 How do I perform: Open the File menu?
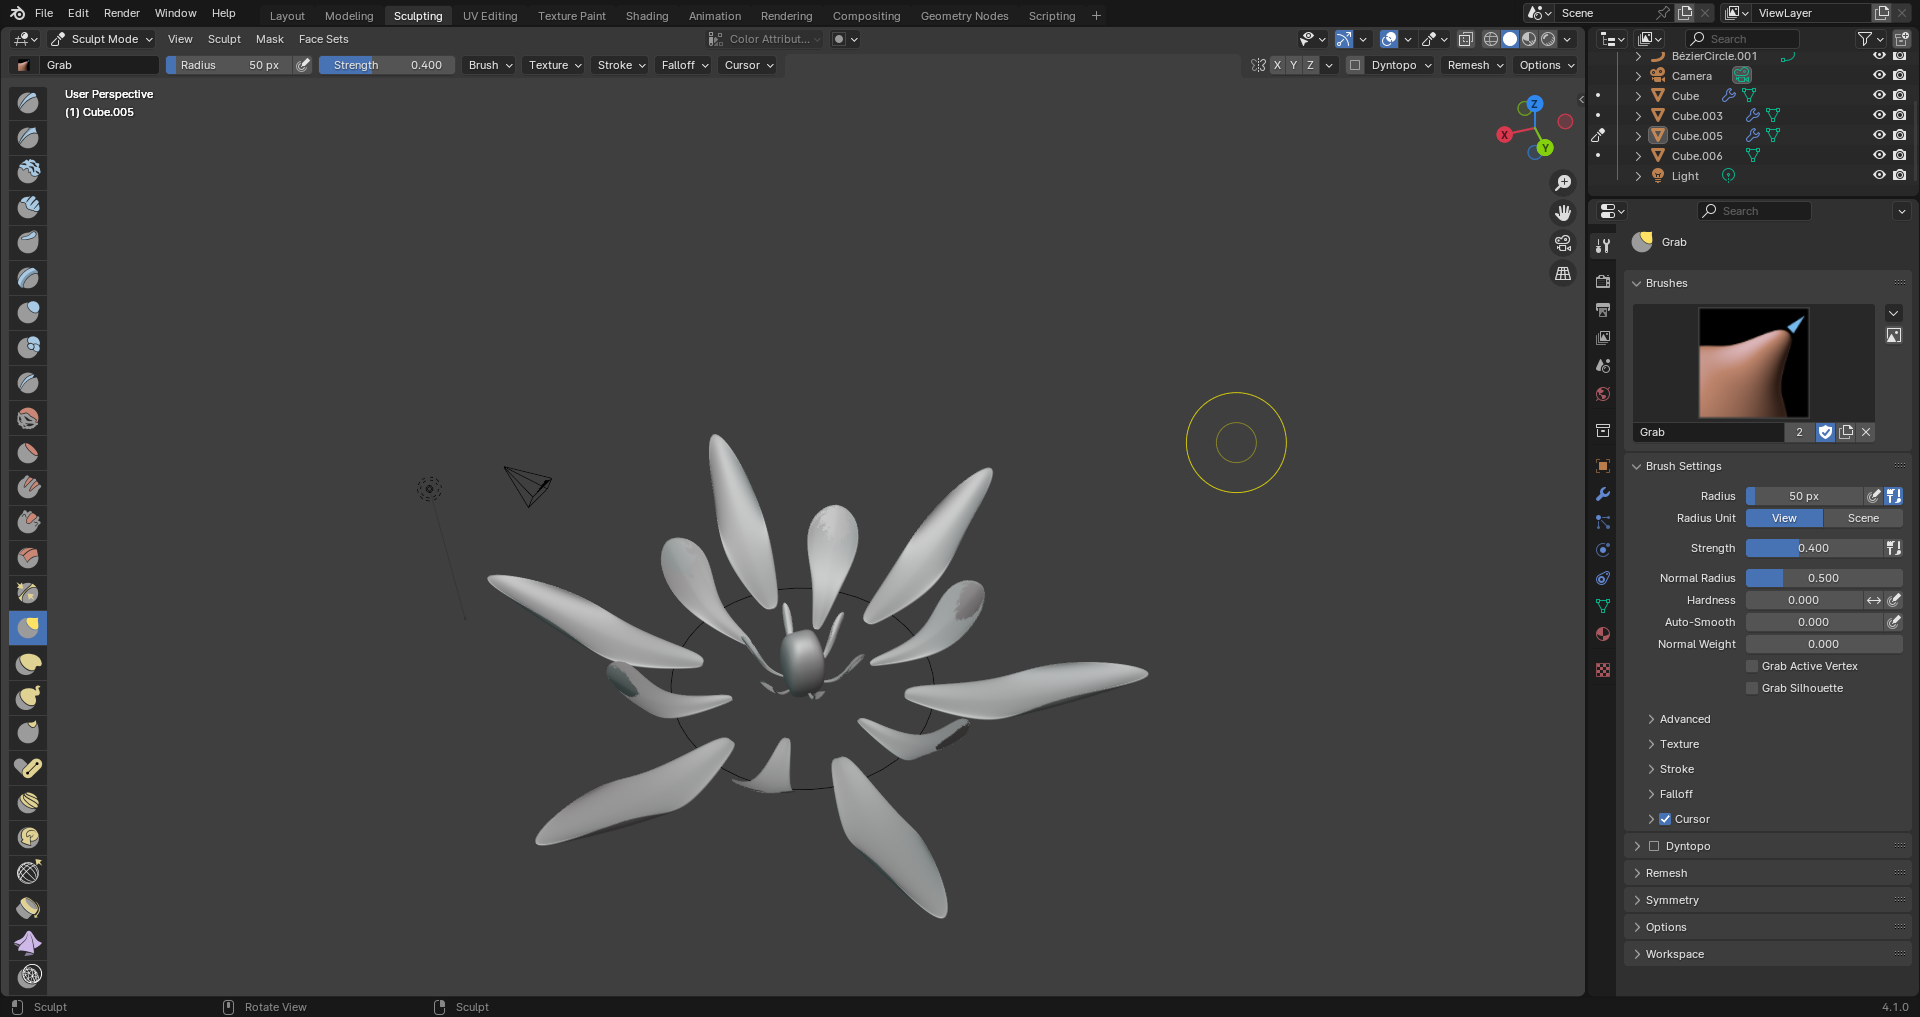point(44,13)
